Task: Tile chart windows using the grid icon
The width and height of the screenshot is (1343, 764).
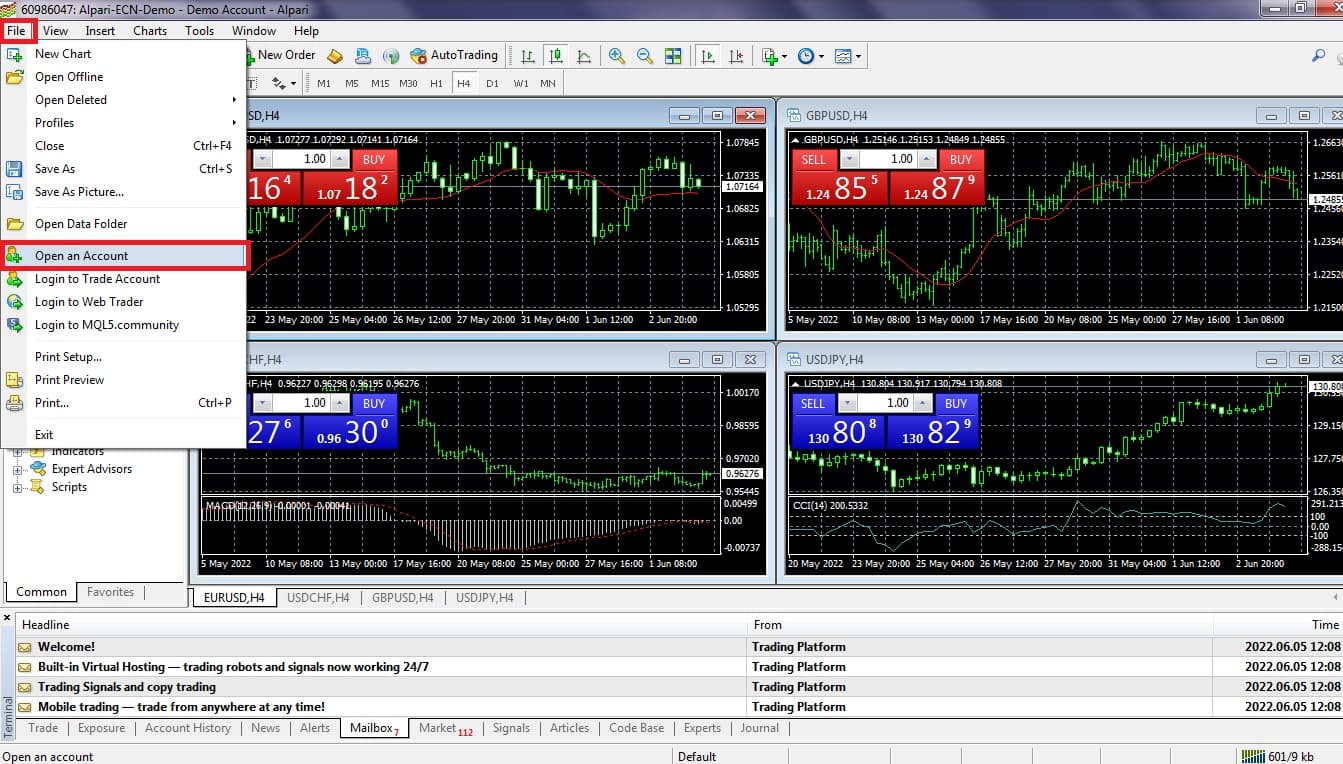Action: (x=673, y=56)
